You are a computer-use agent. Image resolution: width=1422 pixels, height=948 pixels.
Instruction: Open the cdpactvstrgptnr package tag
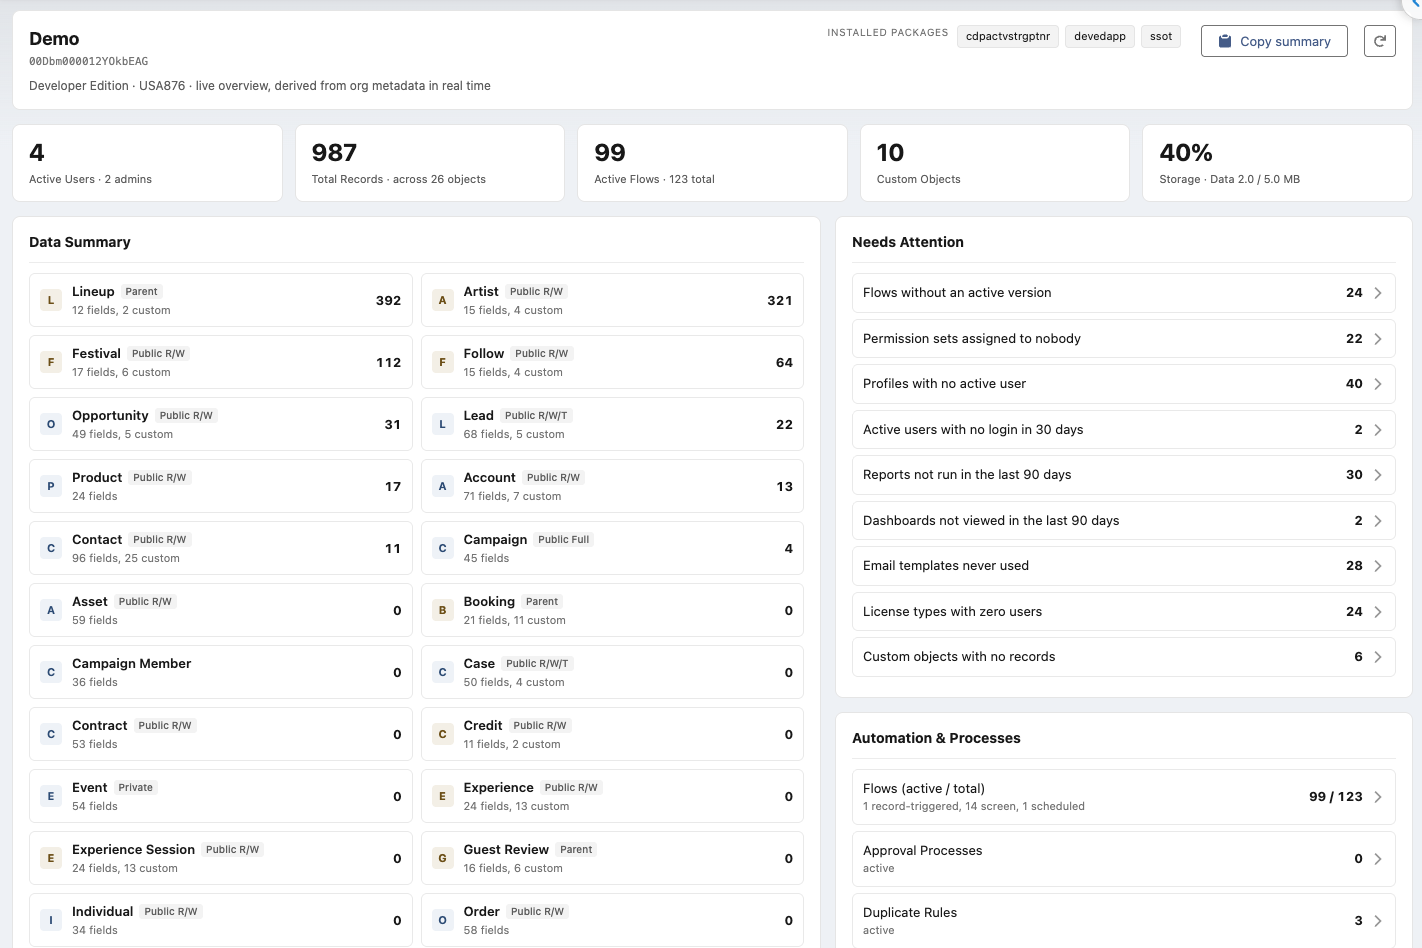(x=1008, y=37)
